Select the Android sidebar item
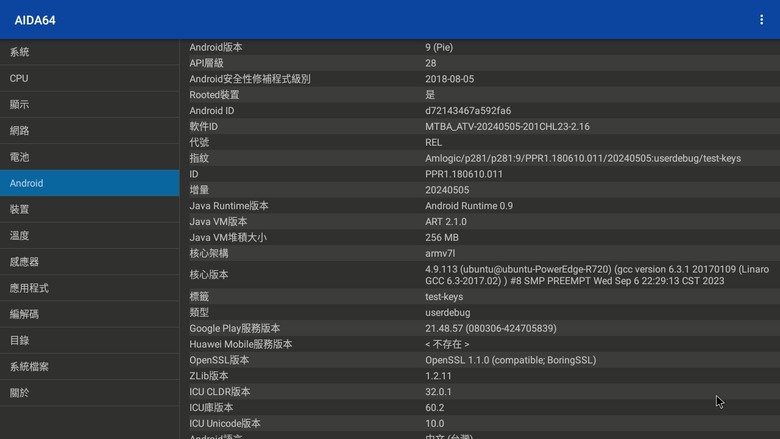This screenshot has width=780, height=439. [x=90, y=183]
